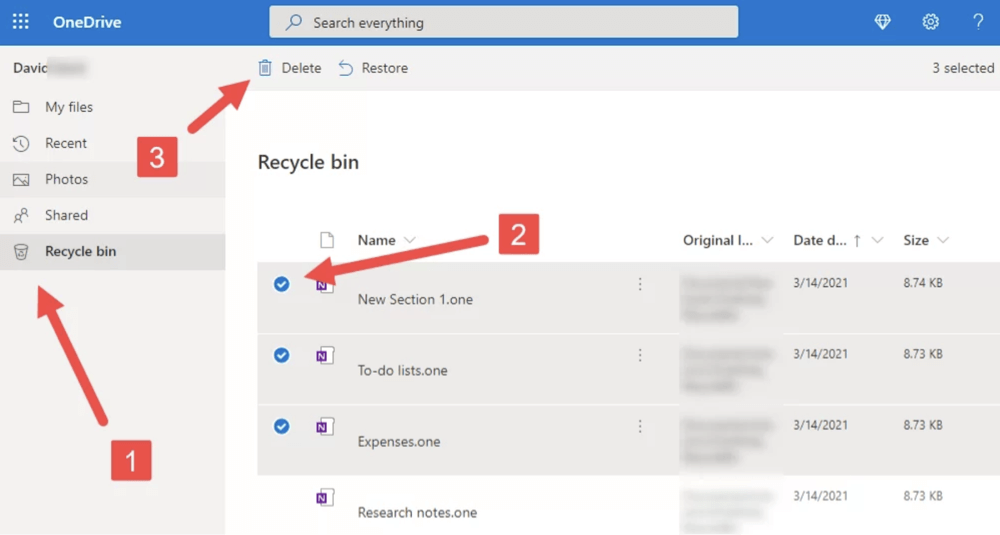Open the app launcher grid

pos(20,22)
